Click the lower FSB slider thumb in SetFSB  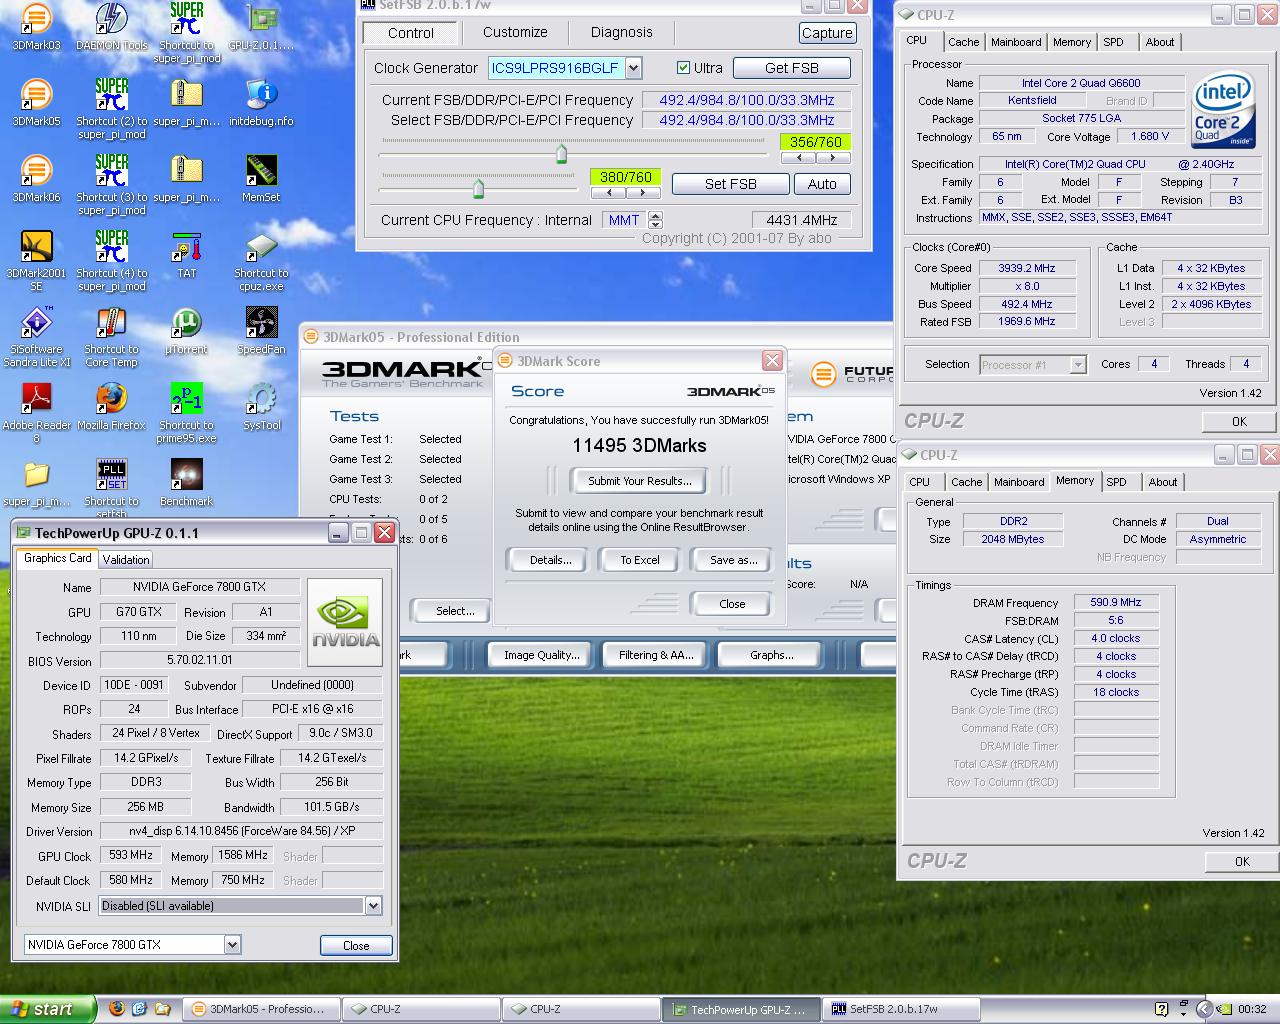(x=478, y=188)
